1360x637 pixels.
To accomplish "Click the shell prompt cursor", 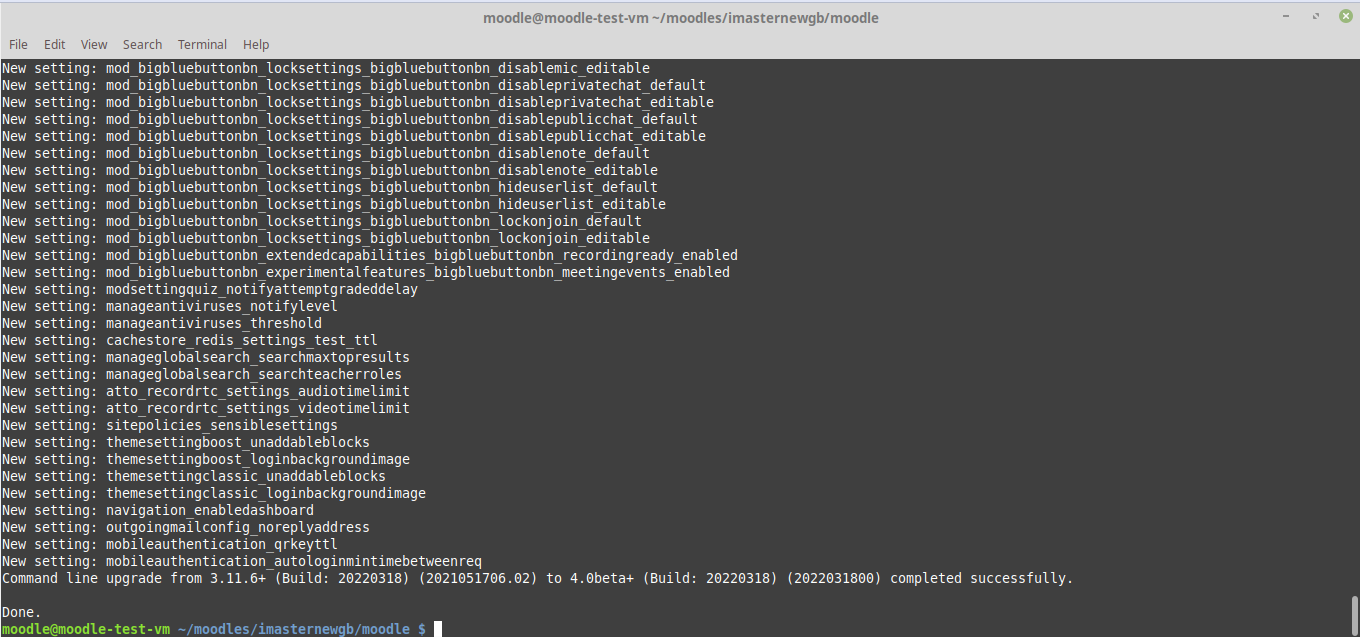I will [x=438, y=629].
